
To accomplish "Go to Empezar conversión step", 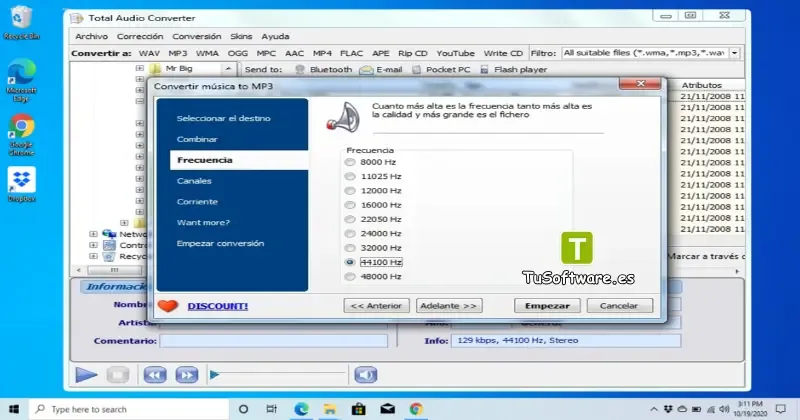I will point(220,244).
